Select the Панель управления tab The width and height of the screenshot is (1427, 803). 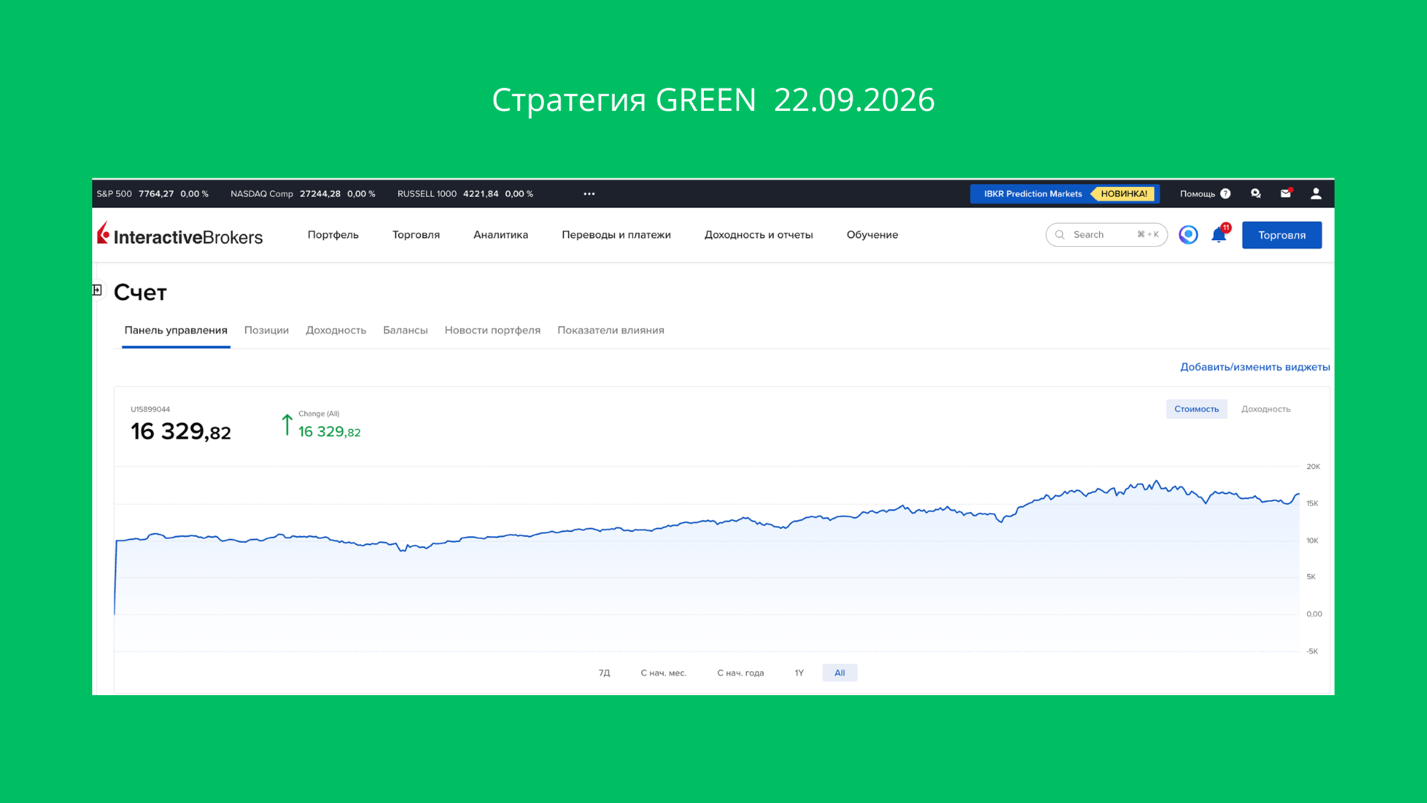click(x=176, y=330)
